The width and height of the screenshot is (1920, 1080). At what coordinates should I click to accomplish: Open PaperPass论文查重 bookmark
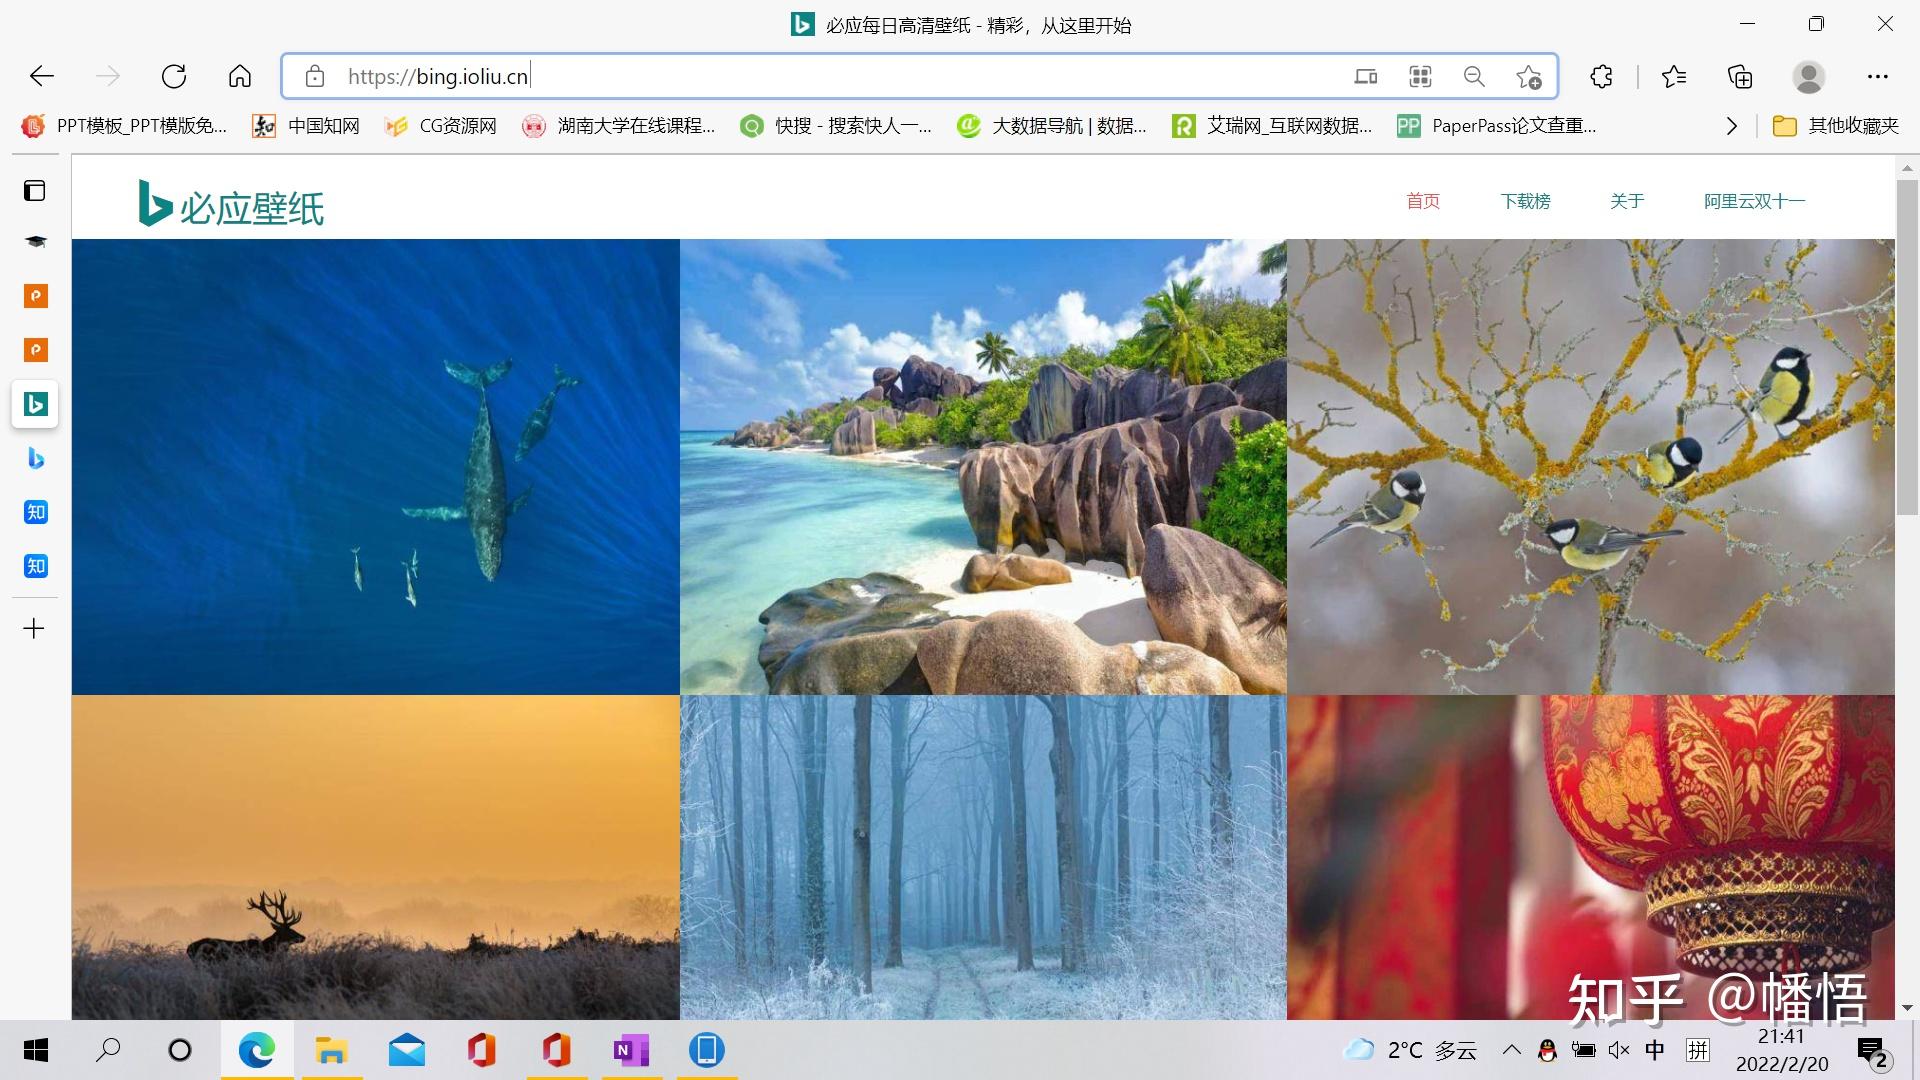coord(1497,126)
